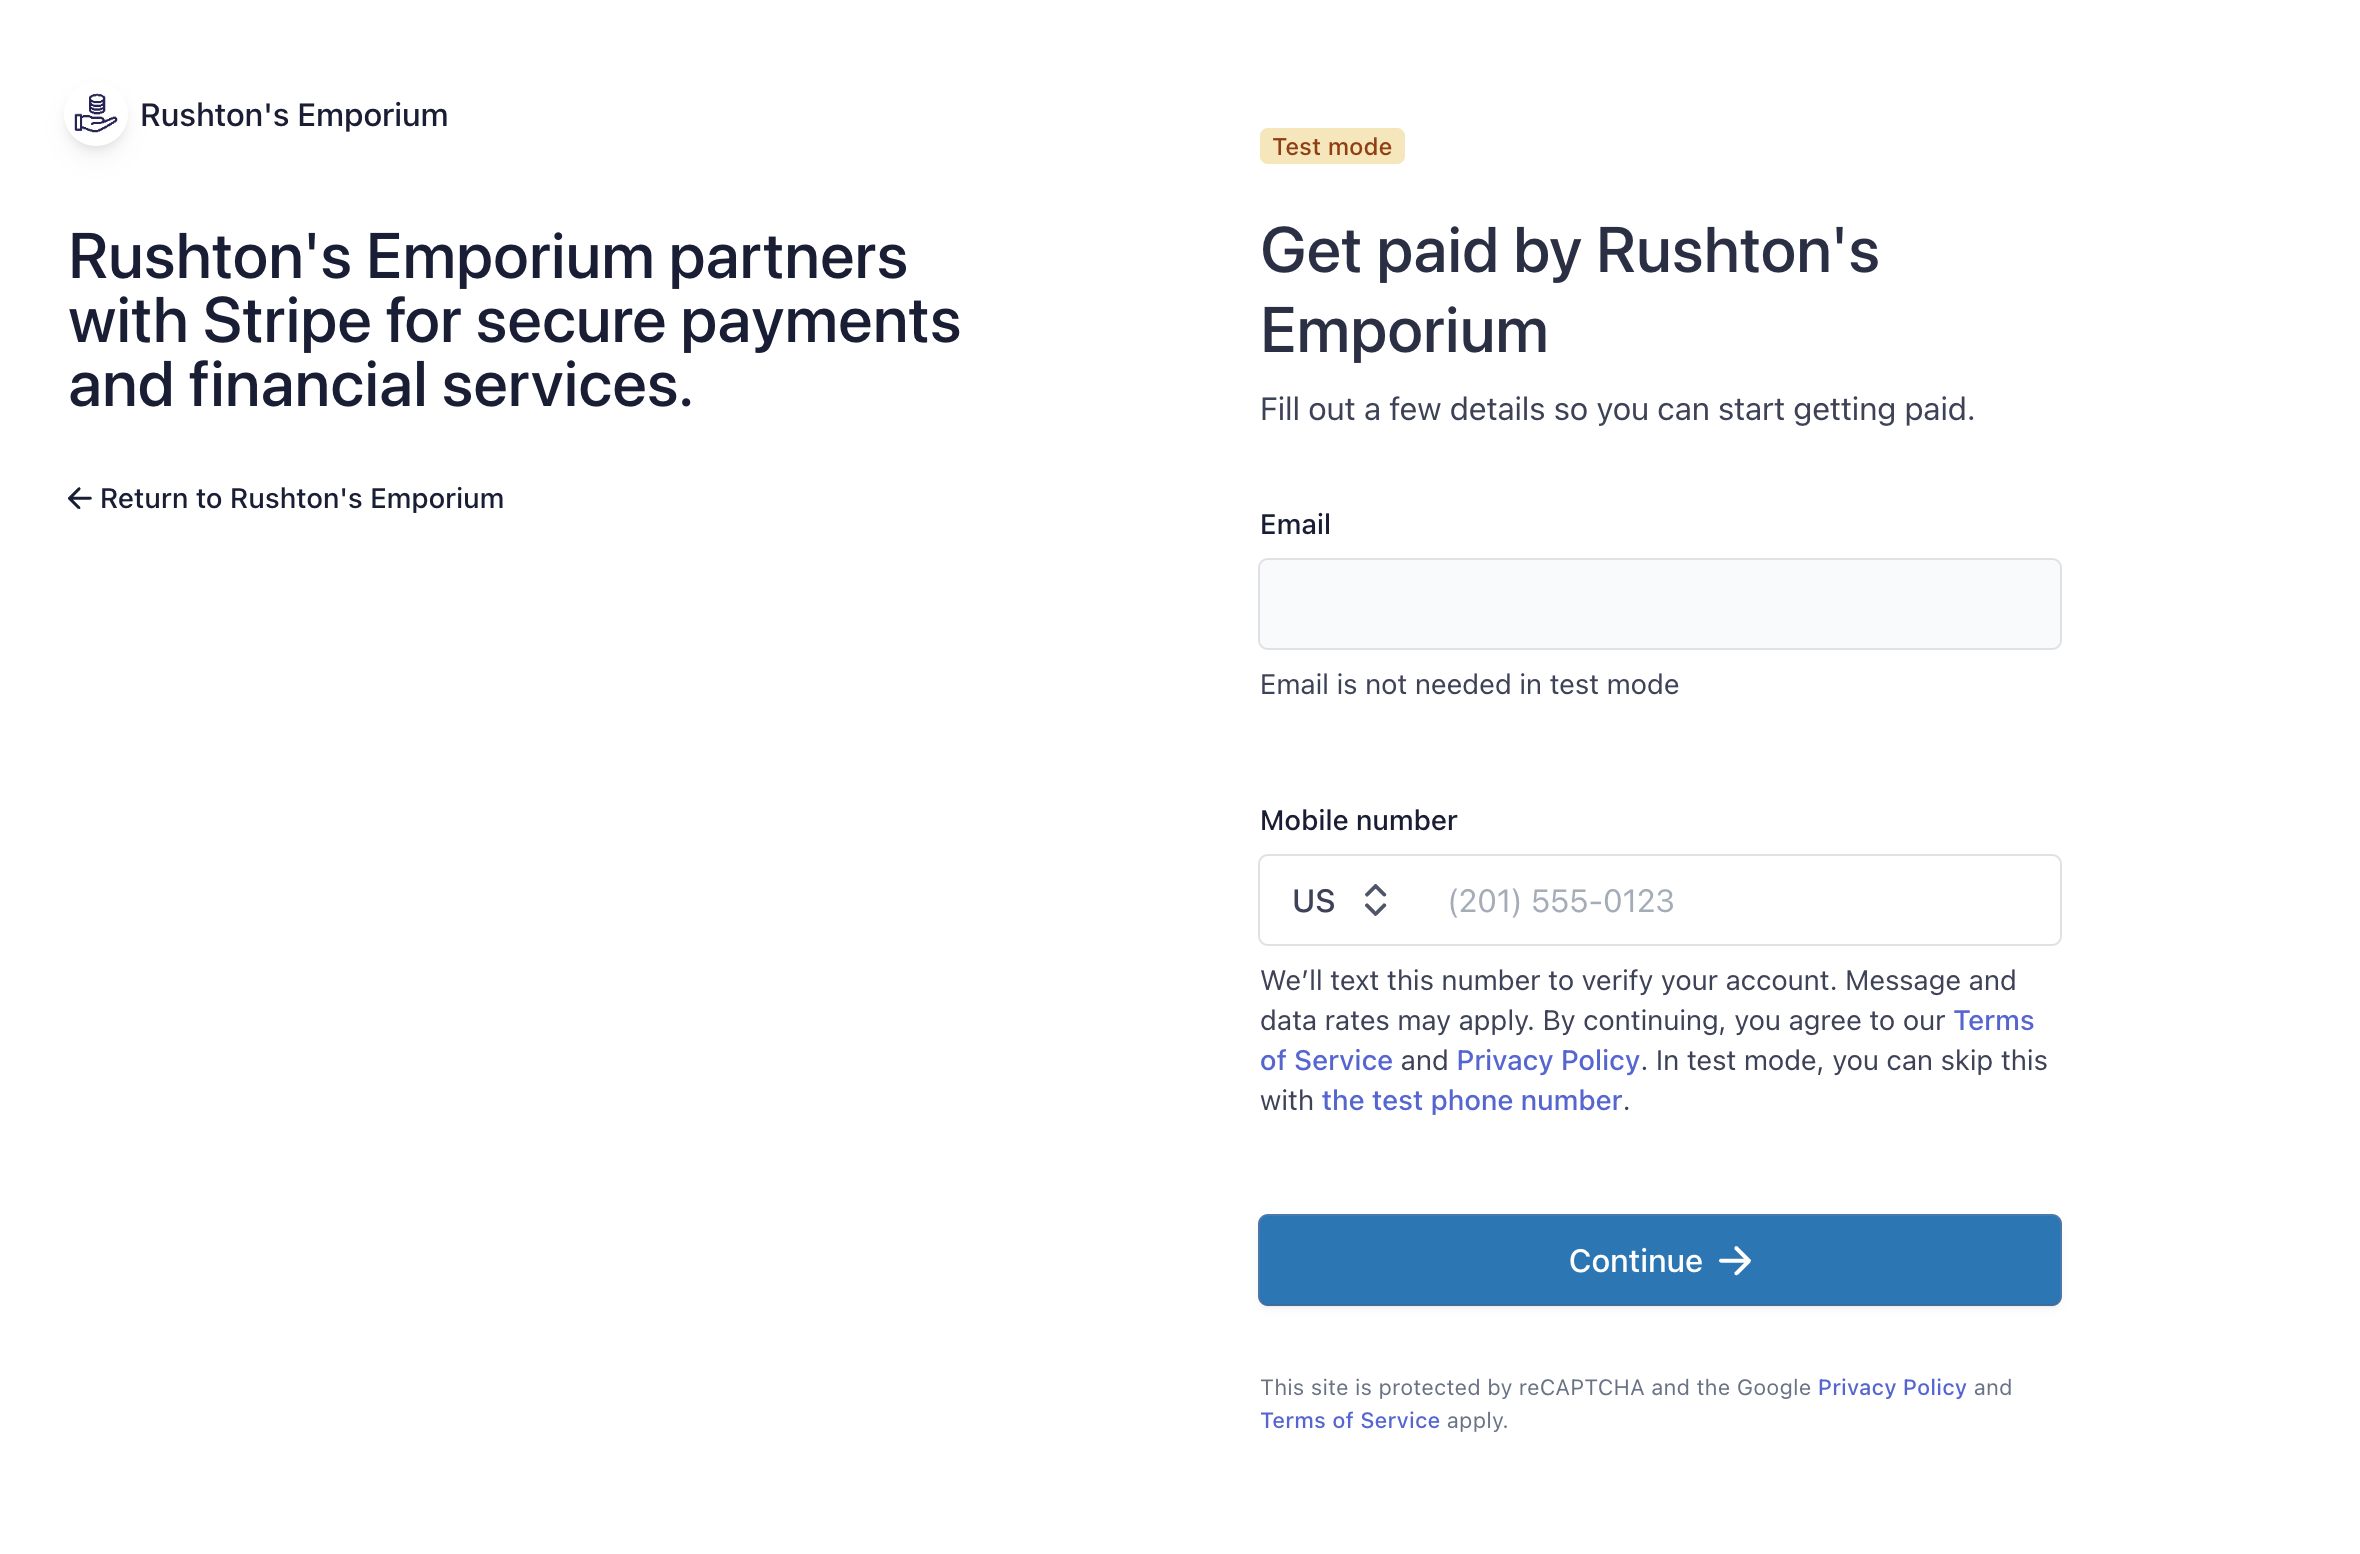This screenshot has height=1554, width=2360.
Task: Open Terms of Service link under mobile number
Action: (x=1326, y=1060)
